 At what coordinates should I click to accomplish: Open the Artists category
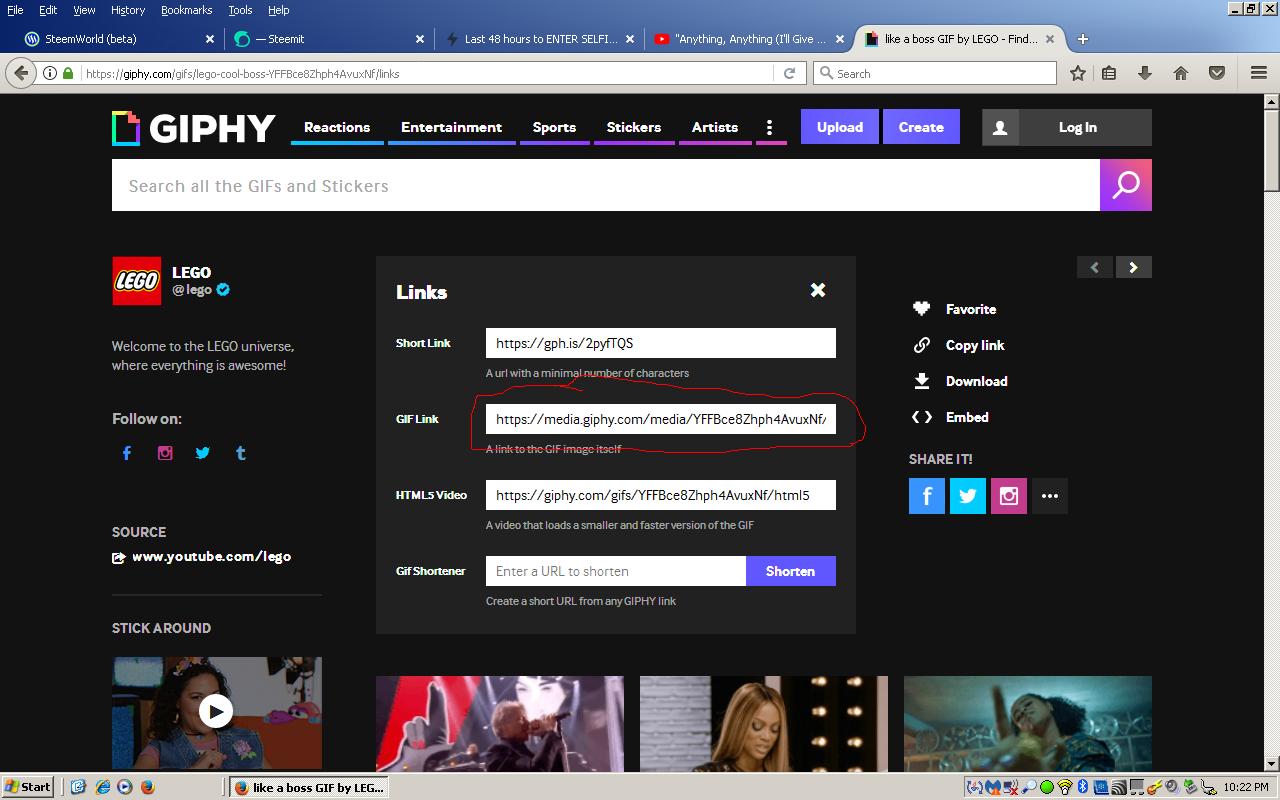tap(715, 128)
